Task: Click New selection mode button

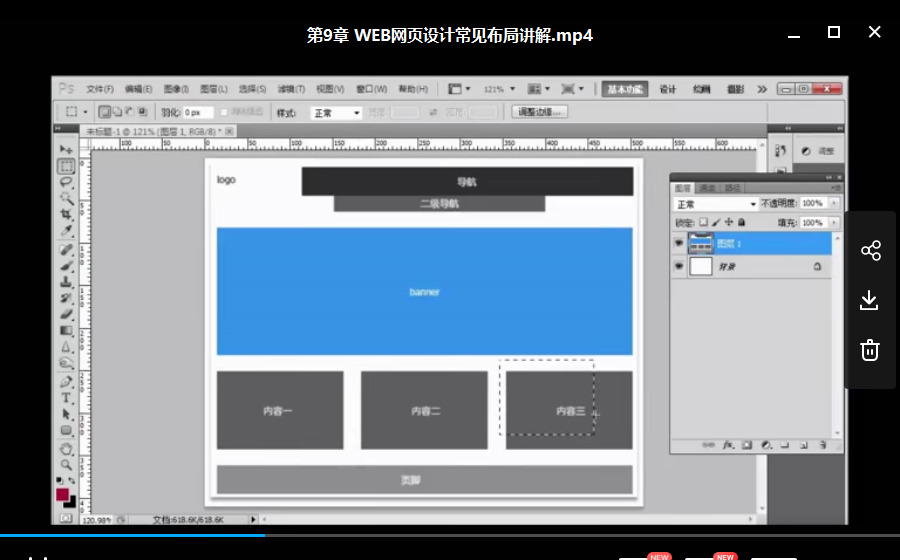Action: (x=104, y=112)
